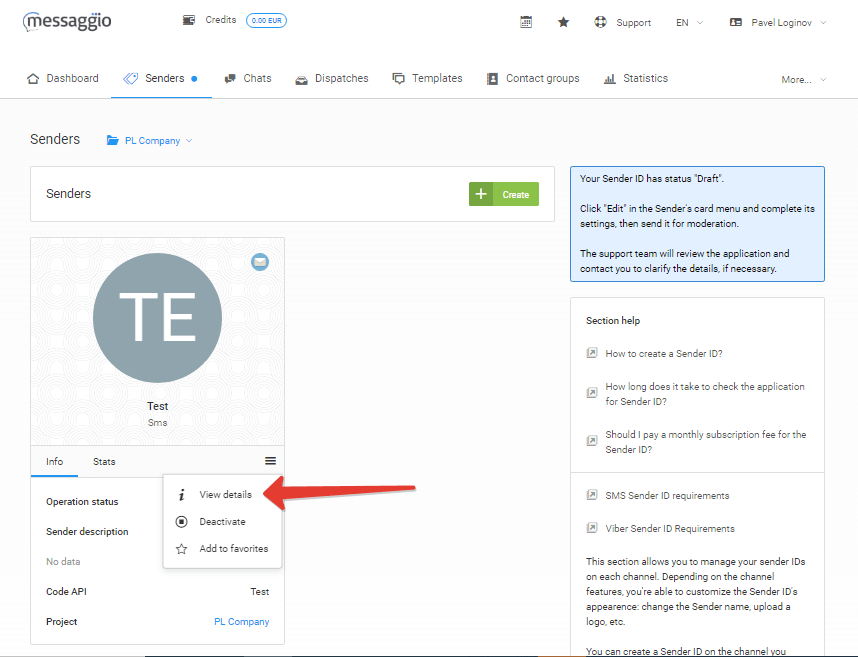Select the Info tab on sender card
Image resolution: width=858 pixels, height=657 pixels.
click(x=54, y=462)
